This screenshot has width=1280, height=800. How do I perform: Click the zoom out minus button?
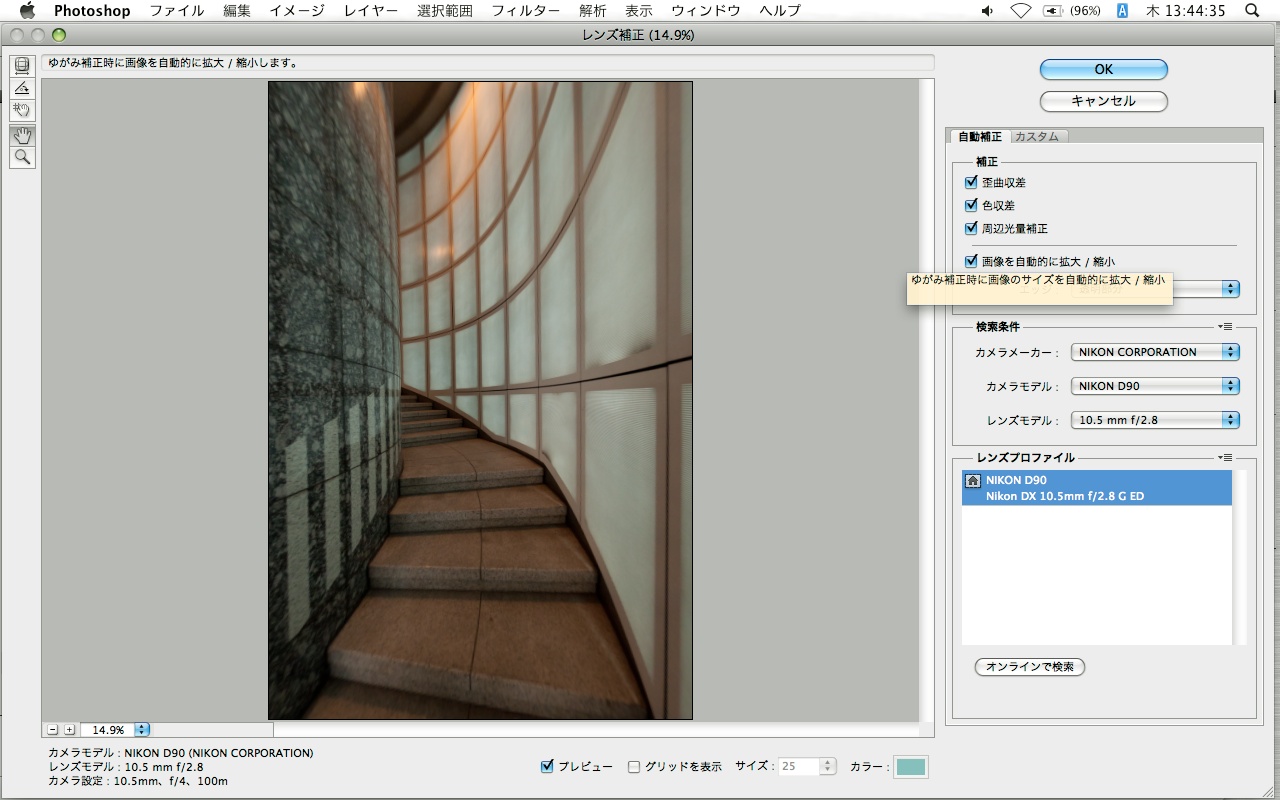[x=53, y=730]
